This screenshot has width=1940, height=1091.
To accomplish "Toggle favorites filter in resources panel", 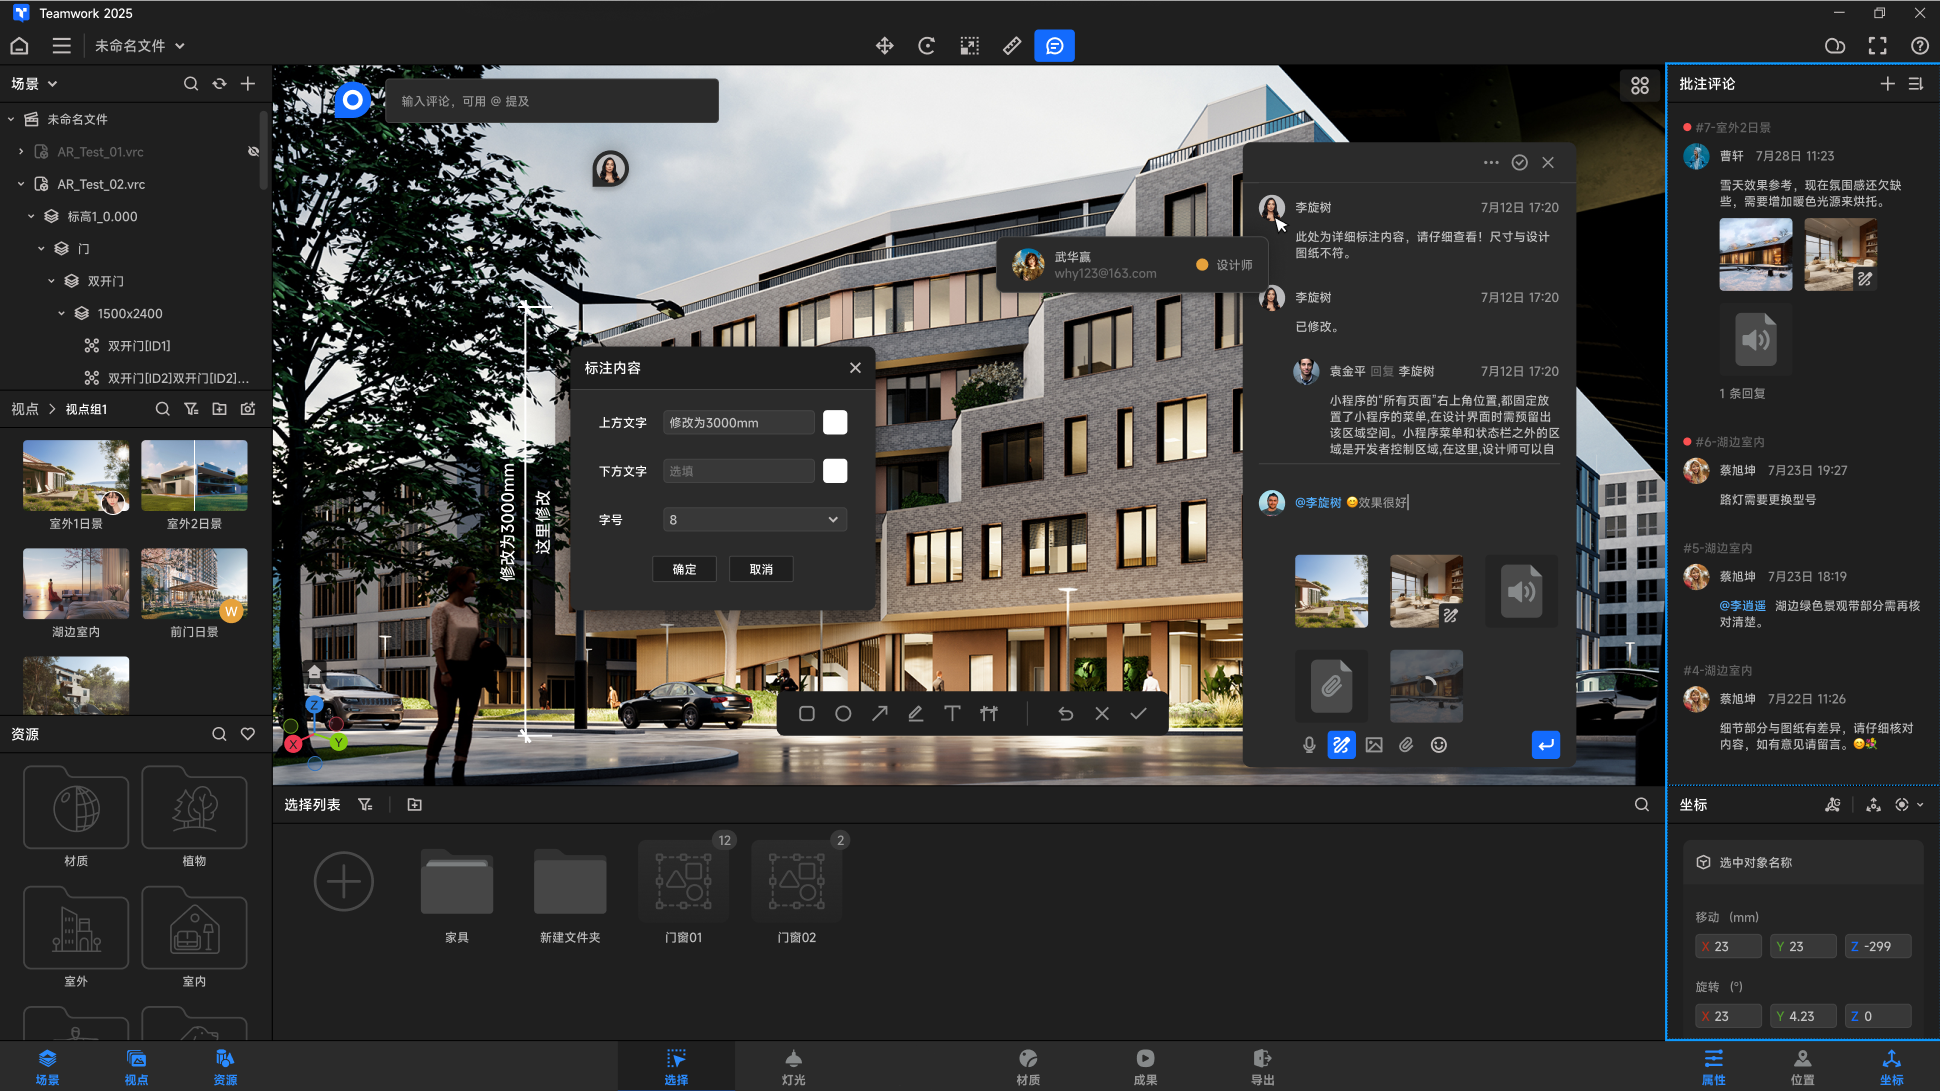I will [248, 734].
